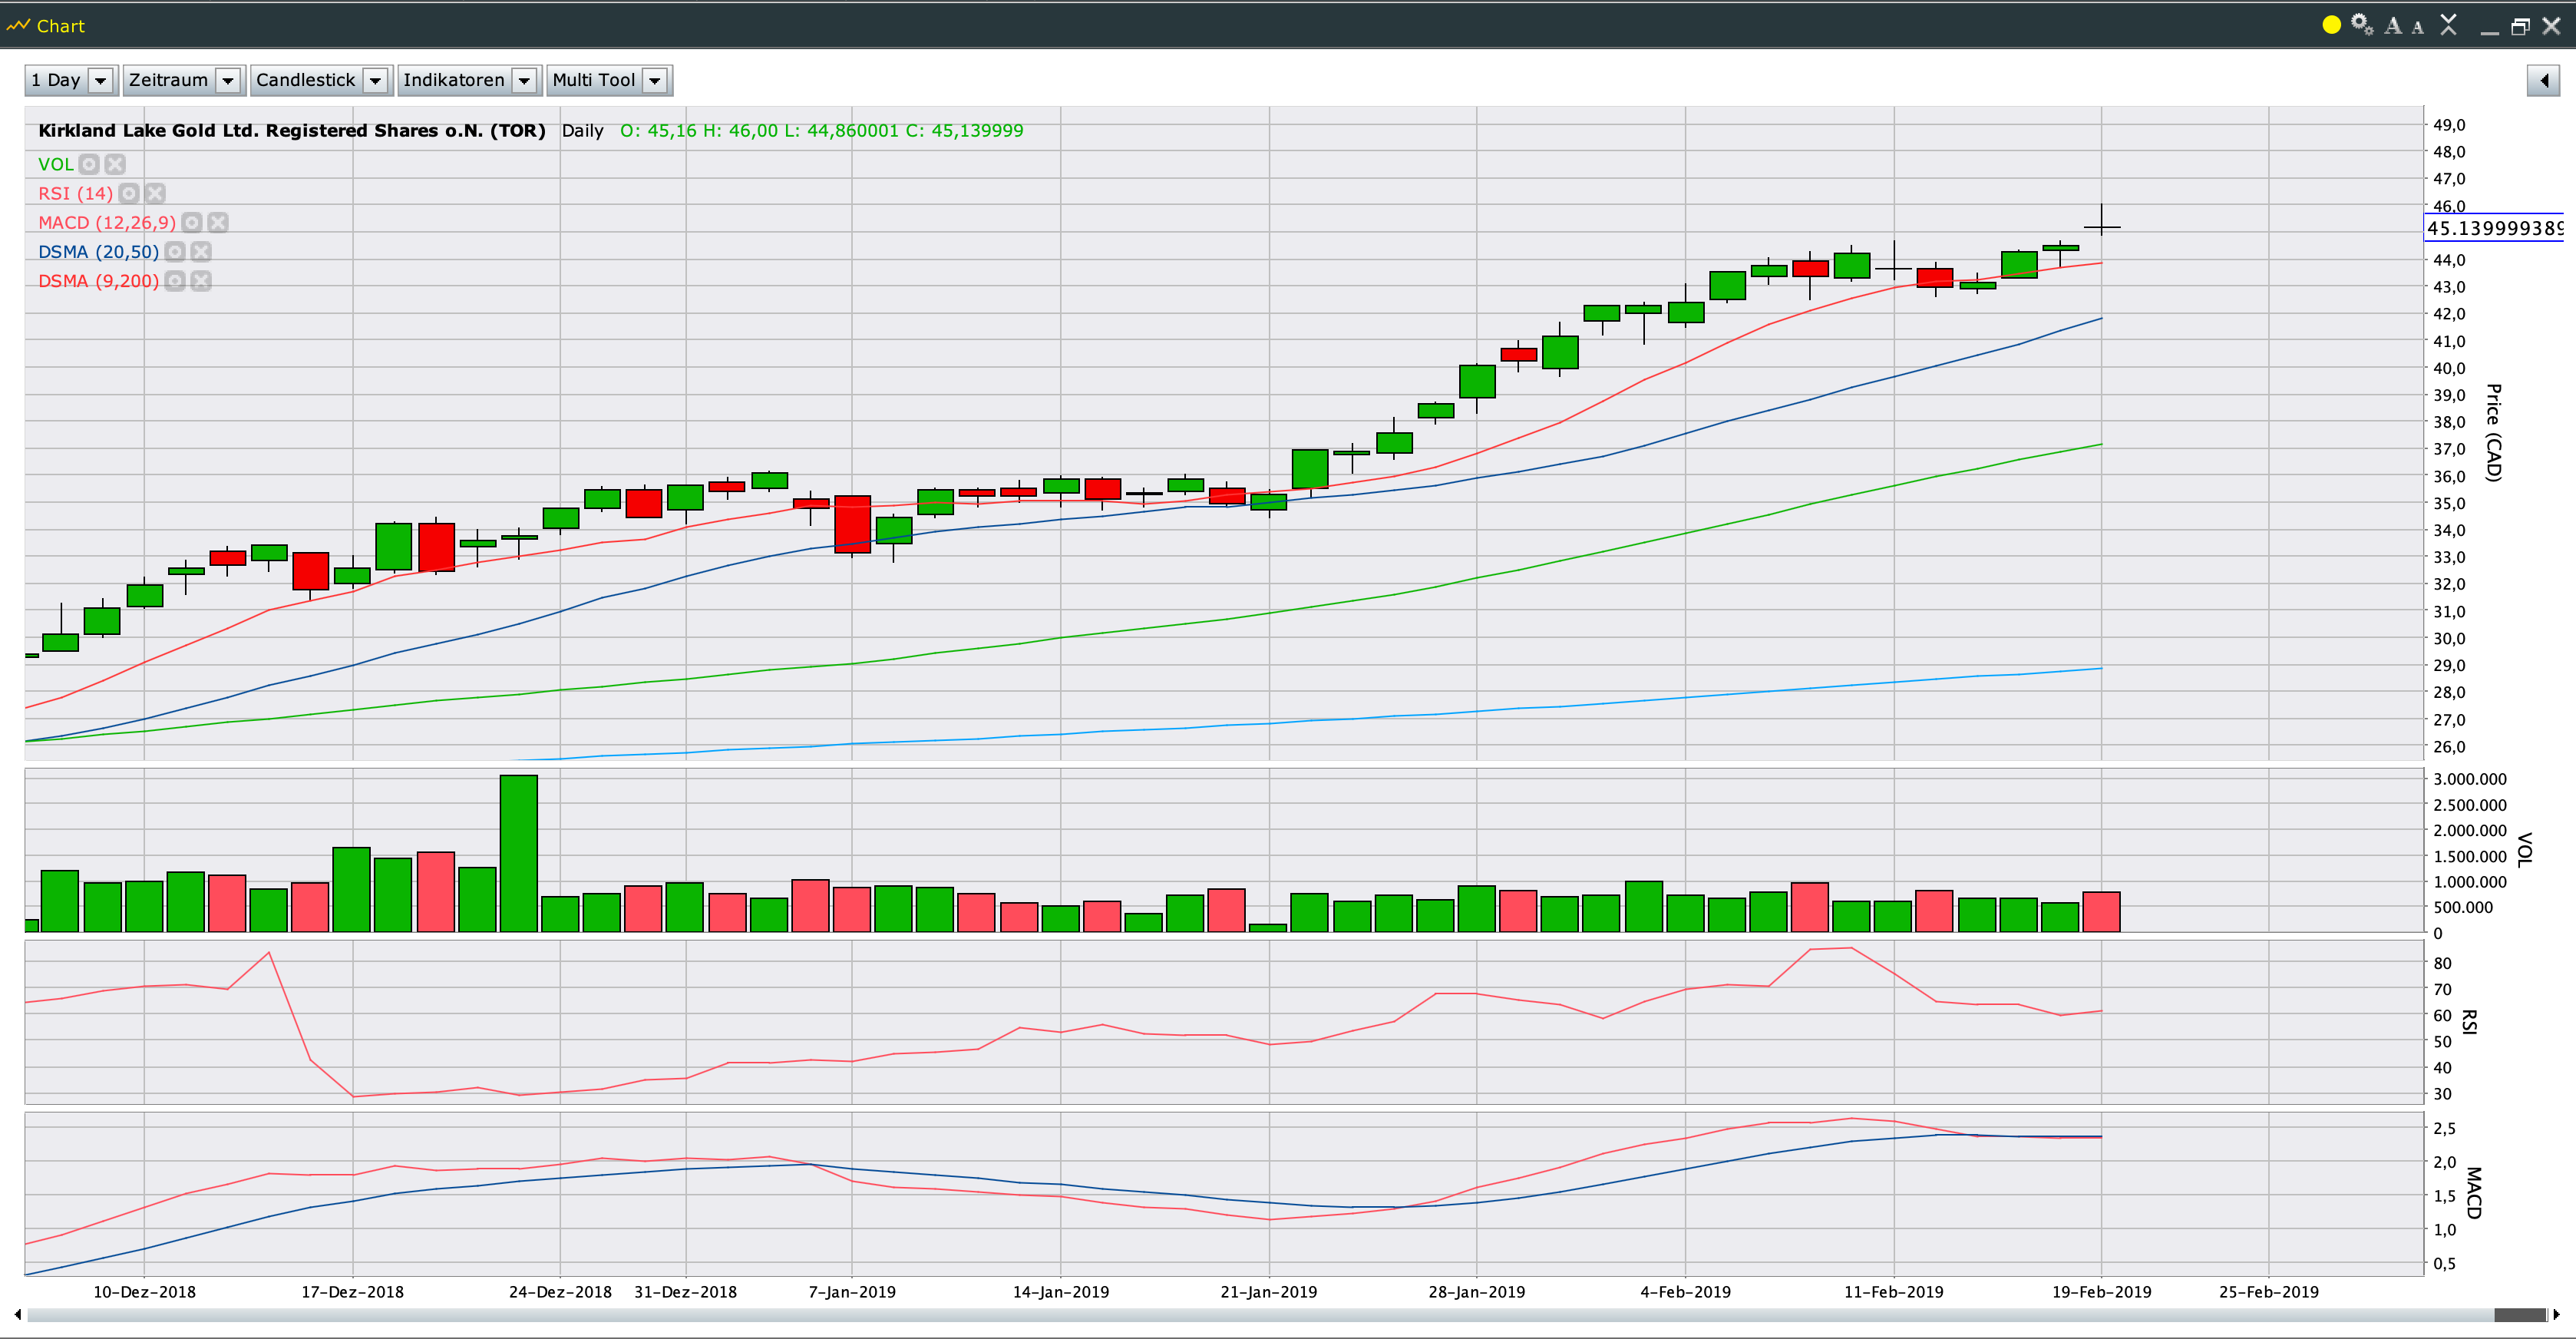2576x1339 pixels.
Task: Open the Candlestick chart type dropdown
Action: pyautogui.click(x=375, y=80)
